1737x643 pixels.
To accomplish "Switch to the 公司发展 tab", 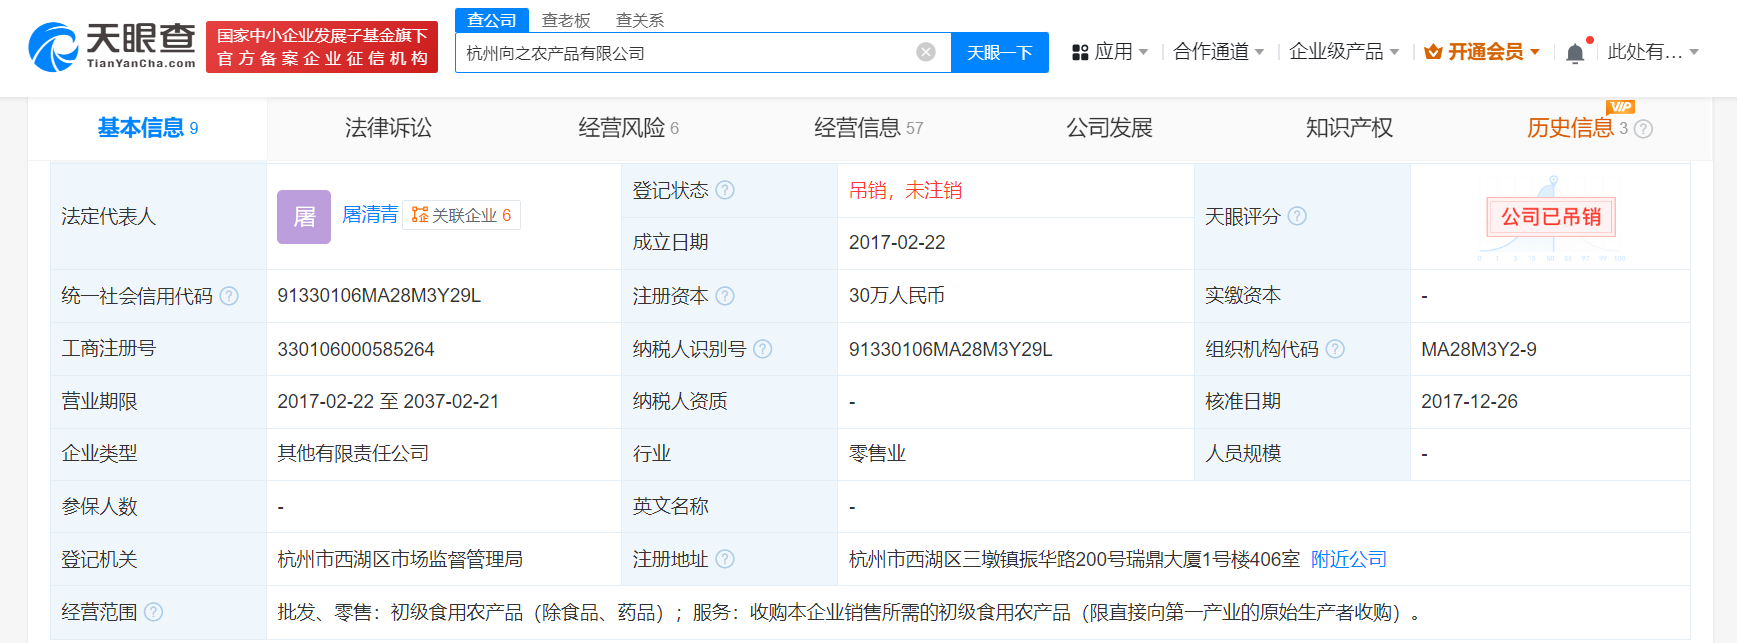I will click(1109, 128).
